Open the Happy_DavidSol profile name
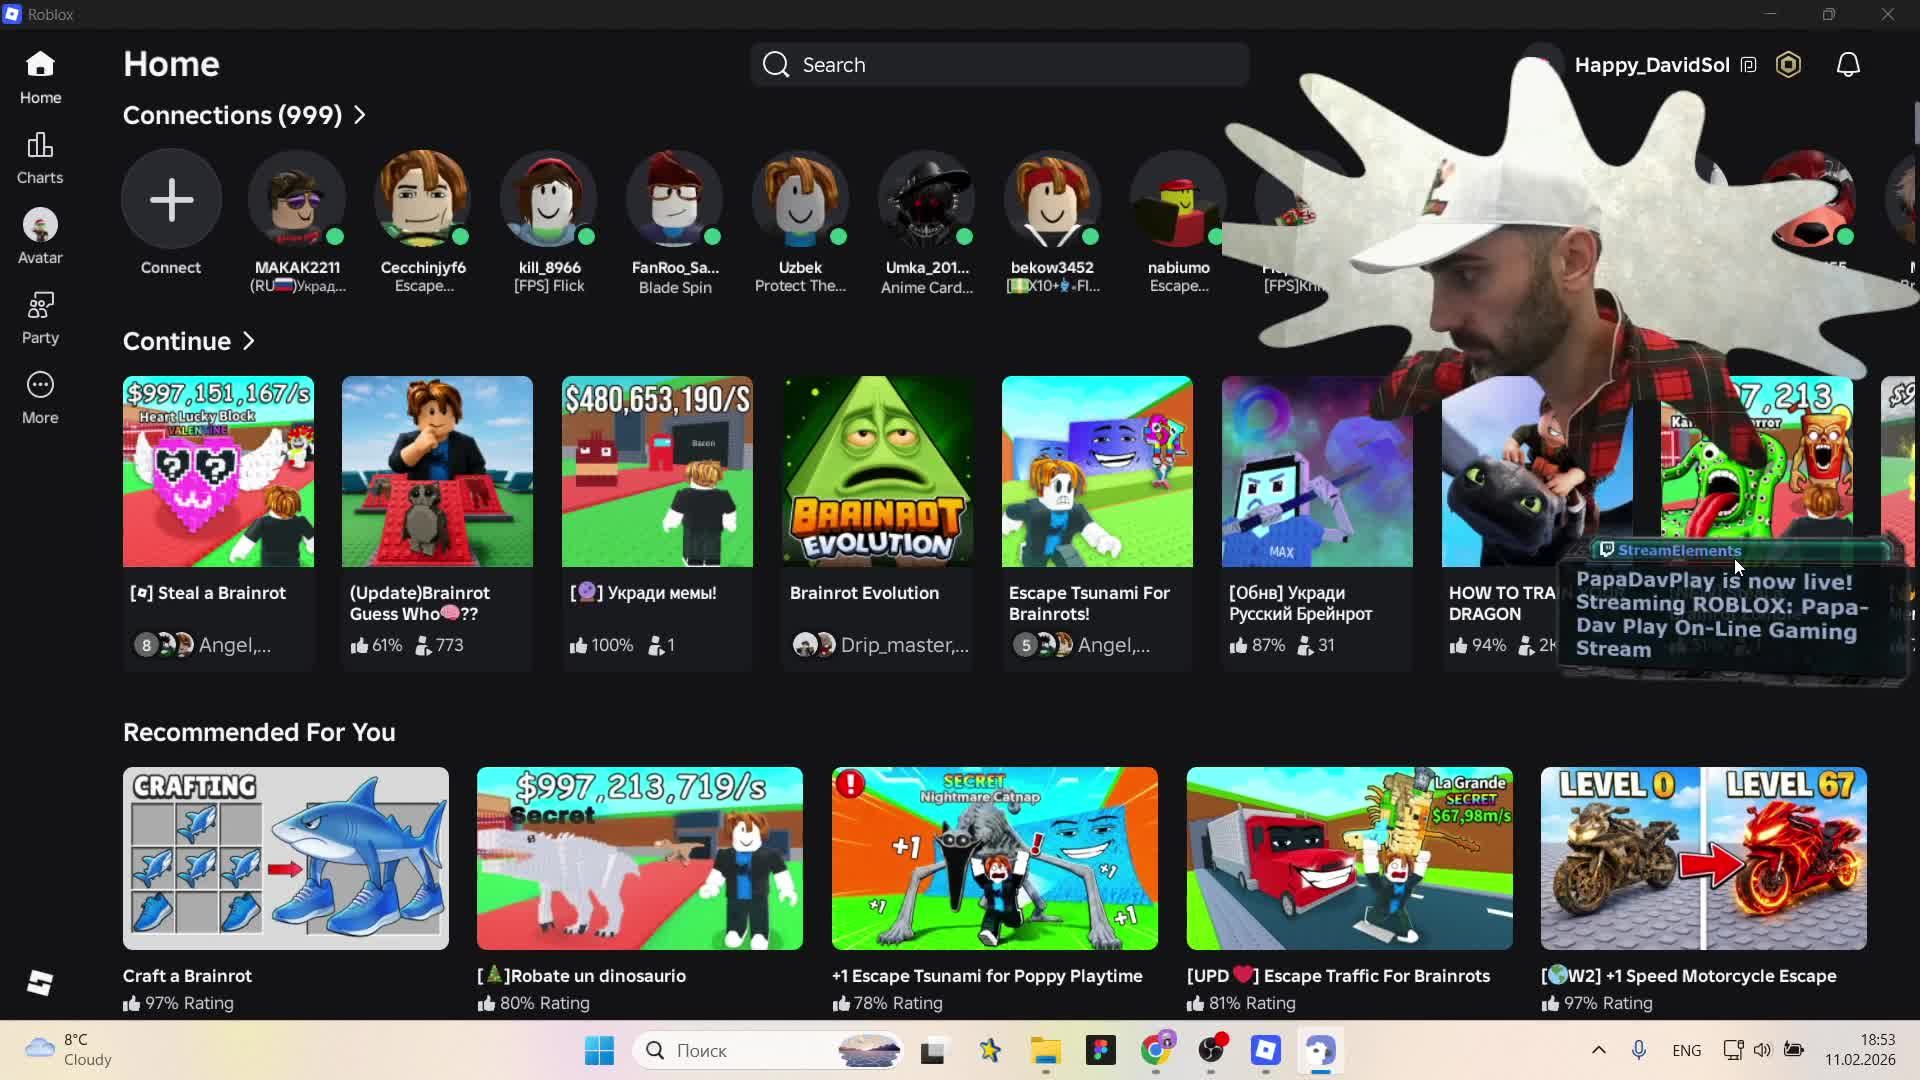The width and height of the screenshot is (1920, 1080). pos(1651,65)
